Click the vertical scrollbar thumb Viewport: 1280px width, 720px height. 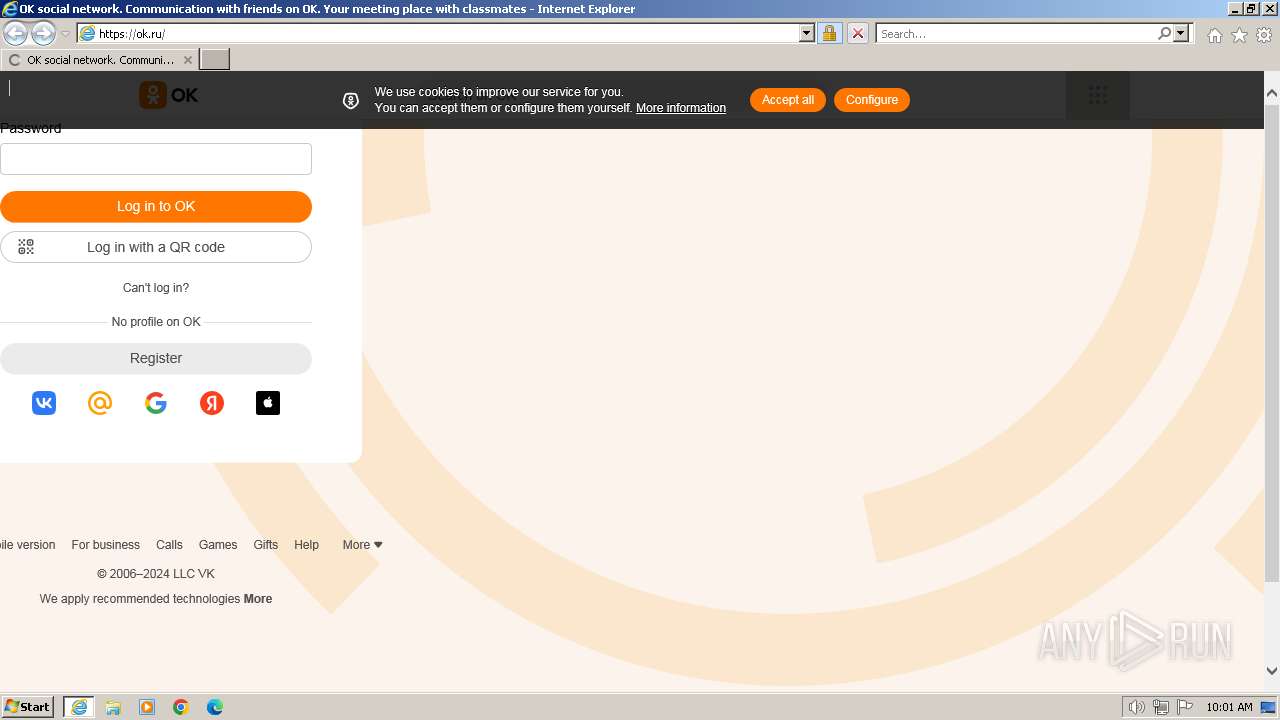click(1272, 342)
